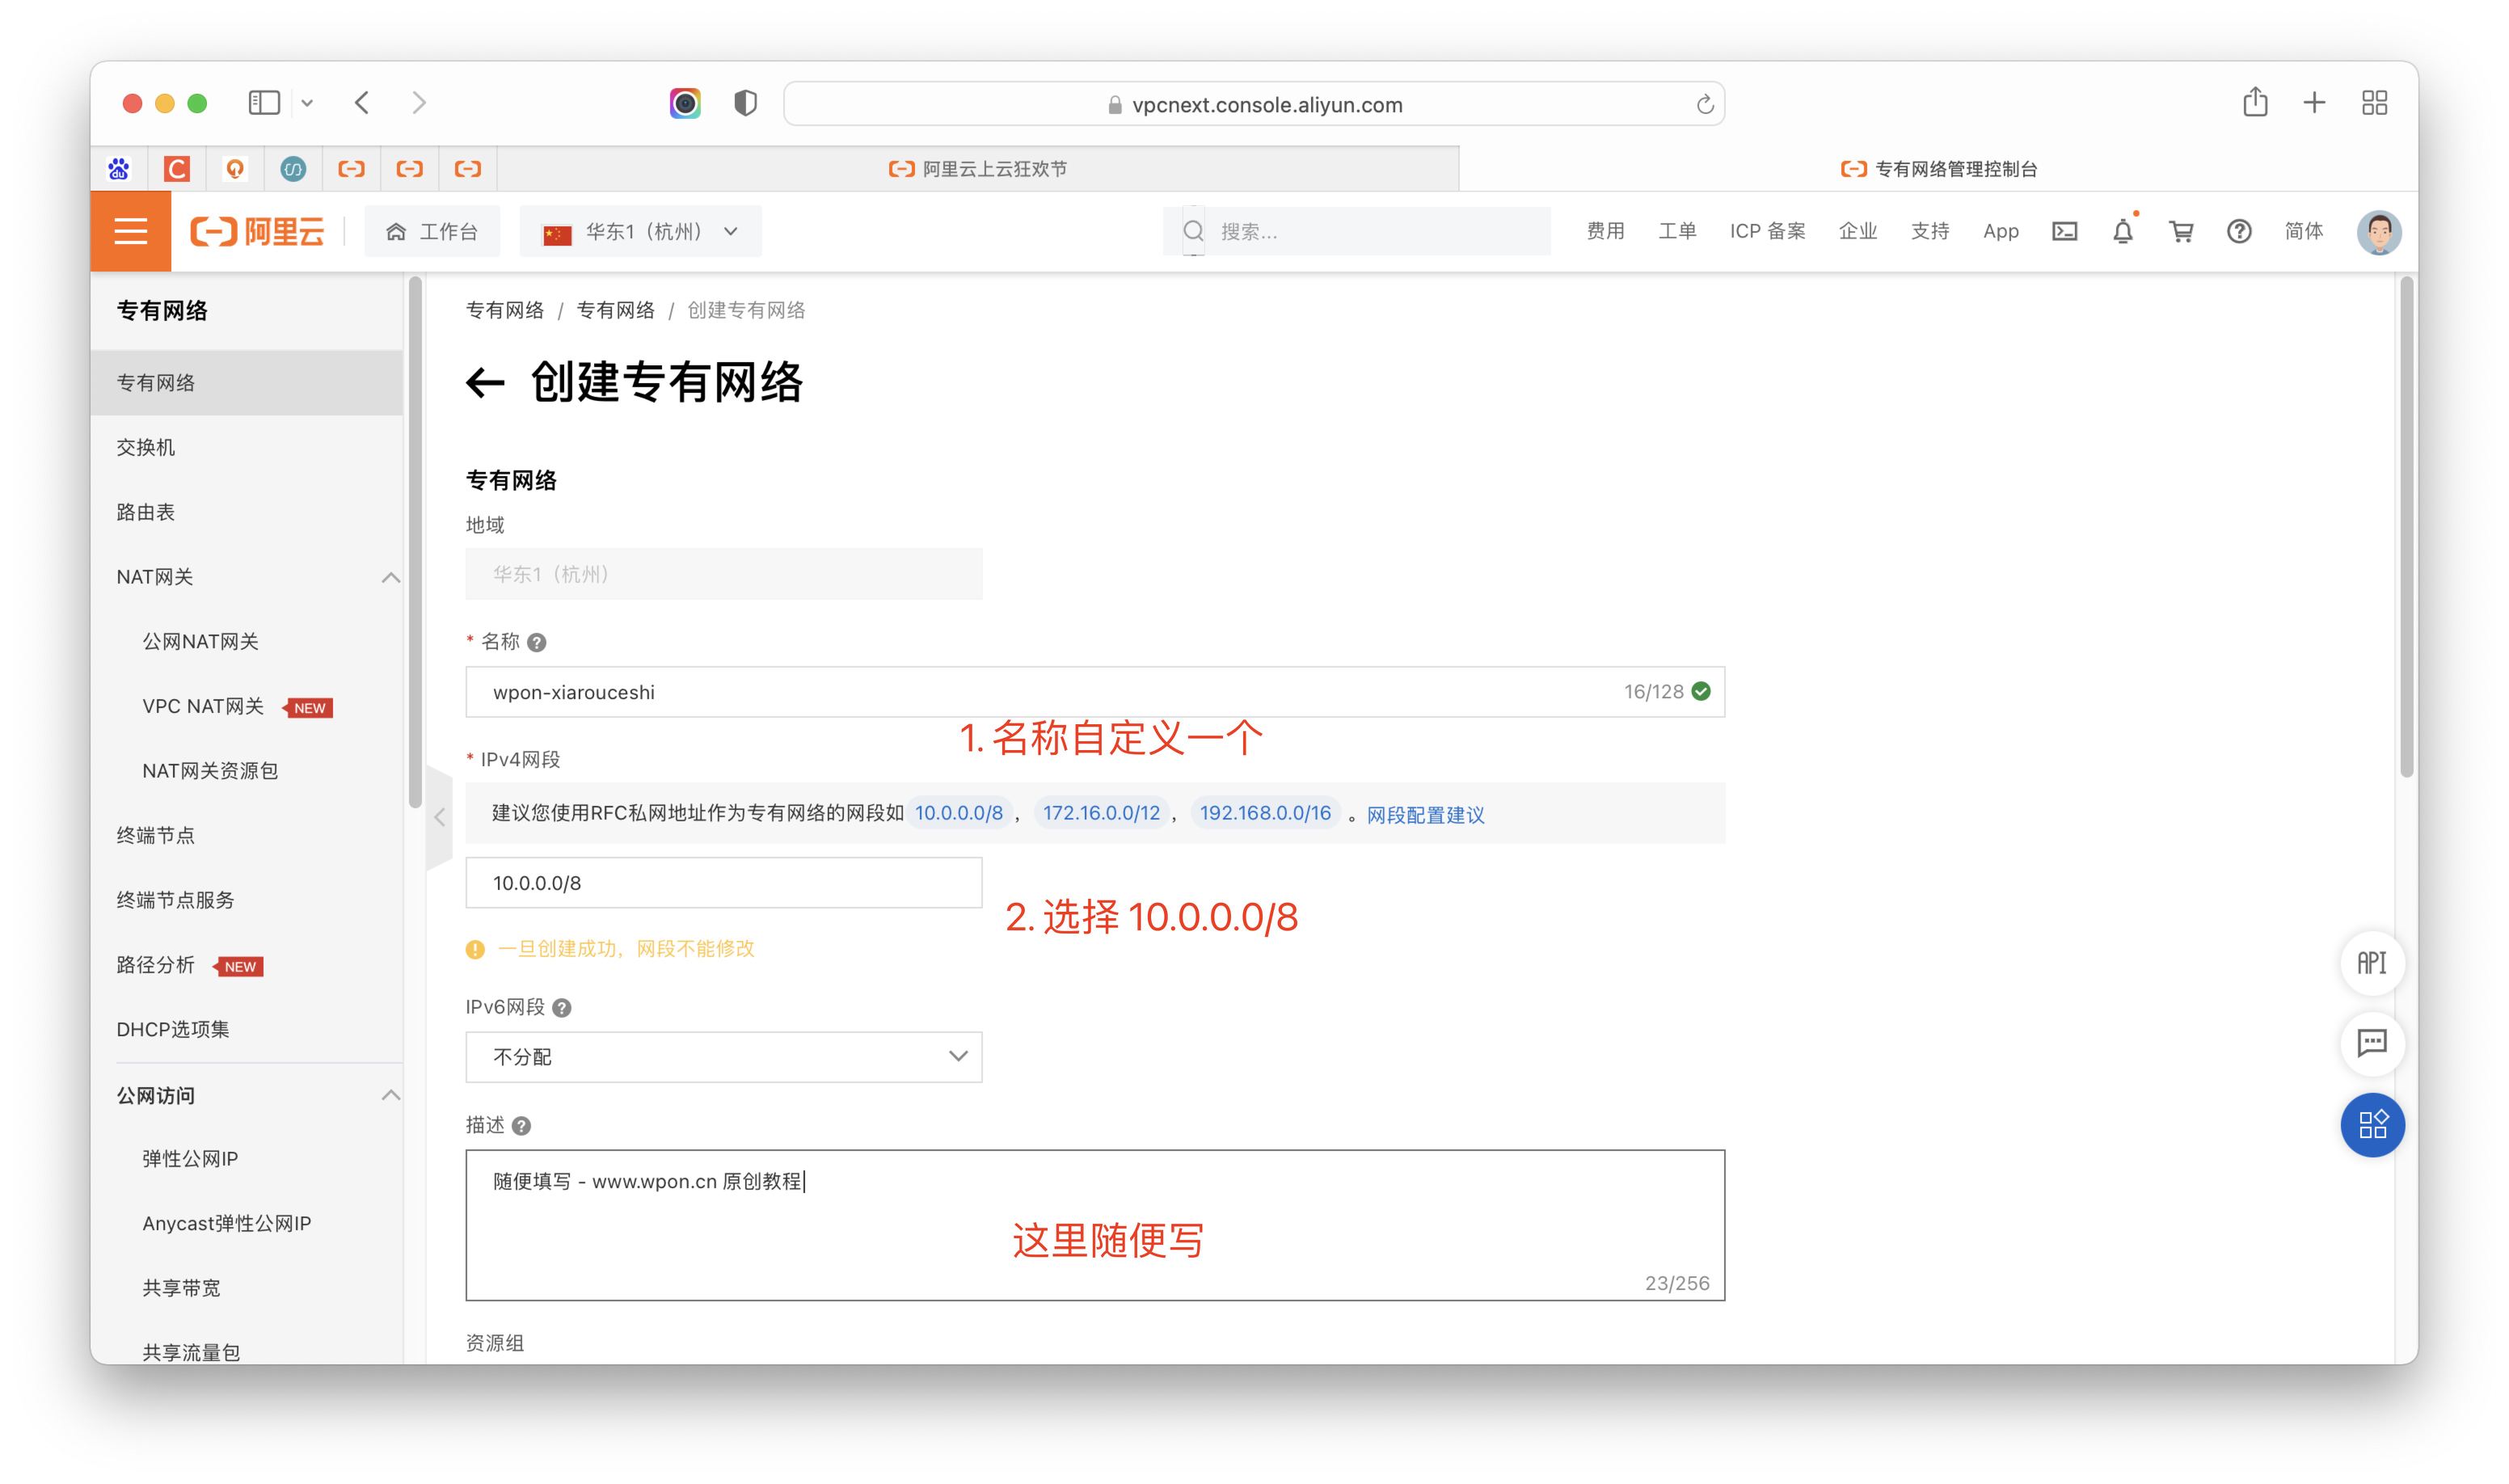Open the notifications bell
The height and width of the screenshot is (1484, 2509).
[x=2122, y=231]
